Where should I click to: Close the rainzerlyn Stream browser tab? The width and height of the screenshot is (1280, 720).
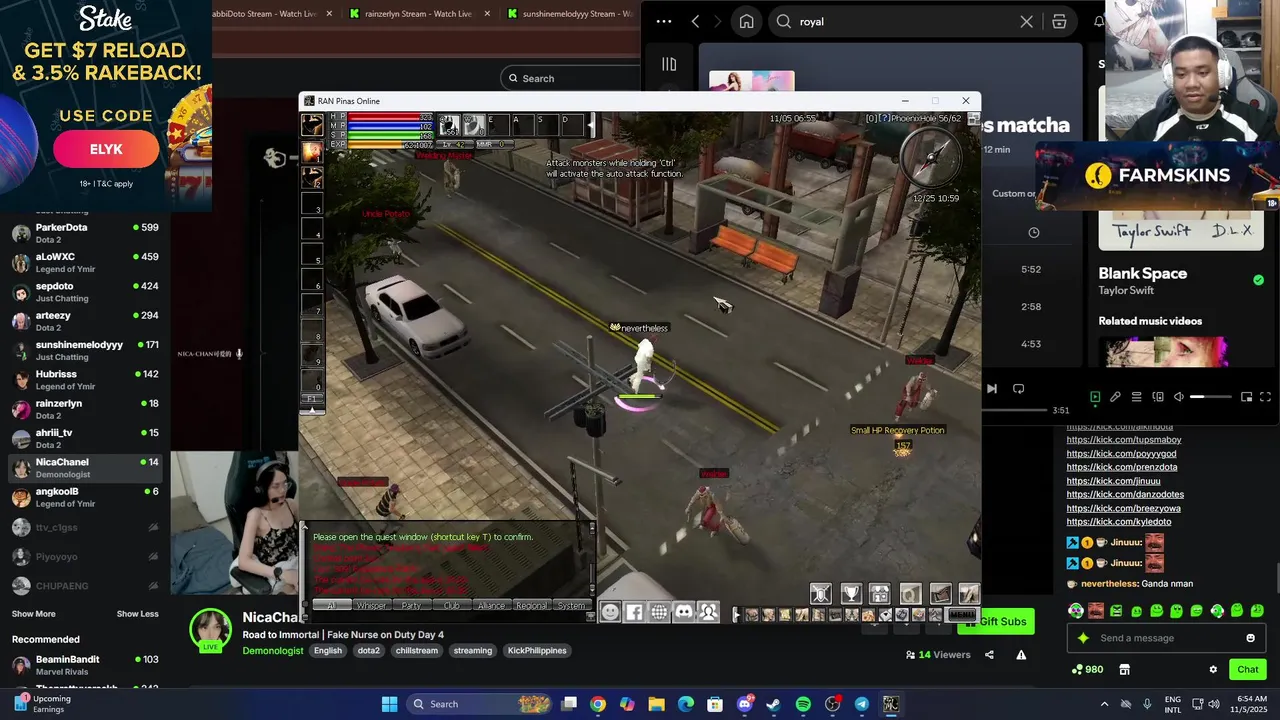coord(487,14)
